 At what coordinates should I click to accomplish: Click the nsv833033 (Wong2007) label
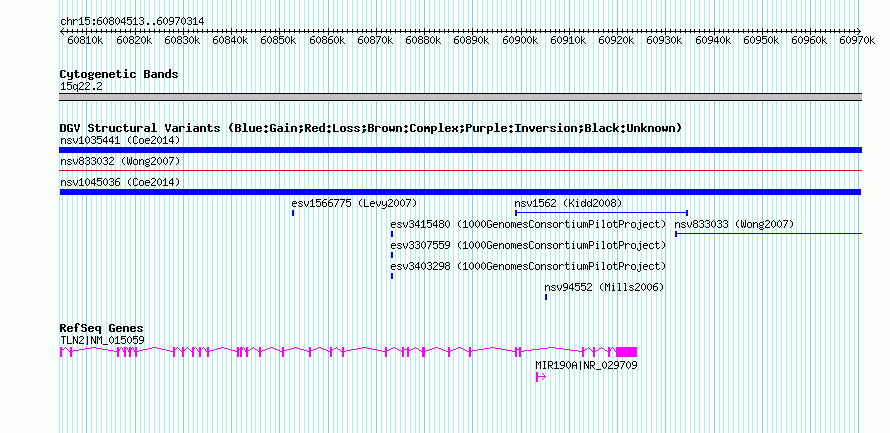coord(734,224)
